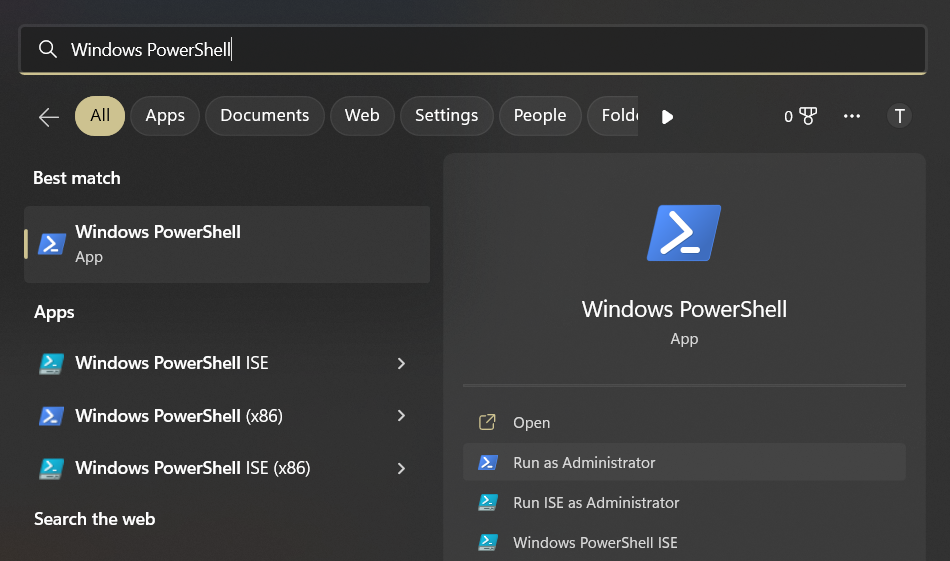950x561 pixels.
Task: Select the Web filter tab
Action: click(362, 116)
